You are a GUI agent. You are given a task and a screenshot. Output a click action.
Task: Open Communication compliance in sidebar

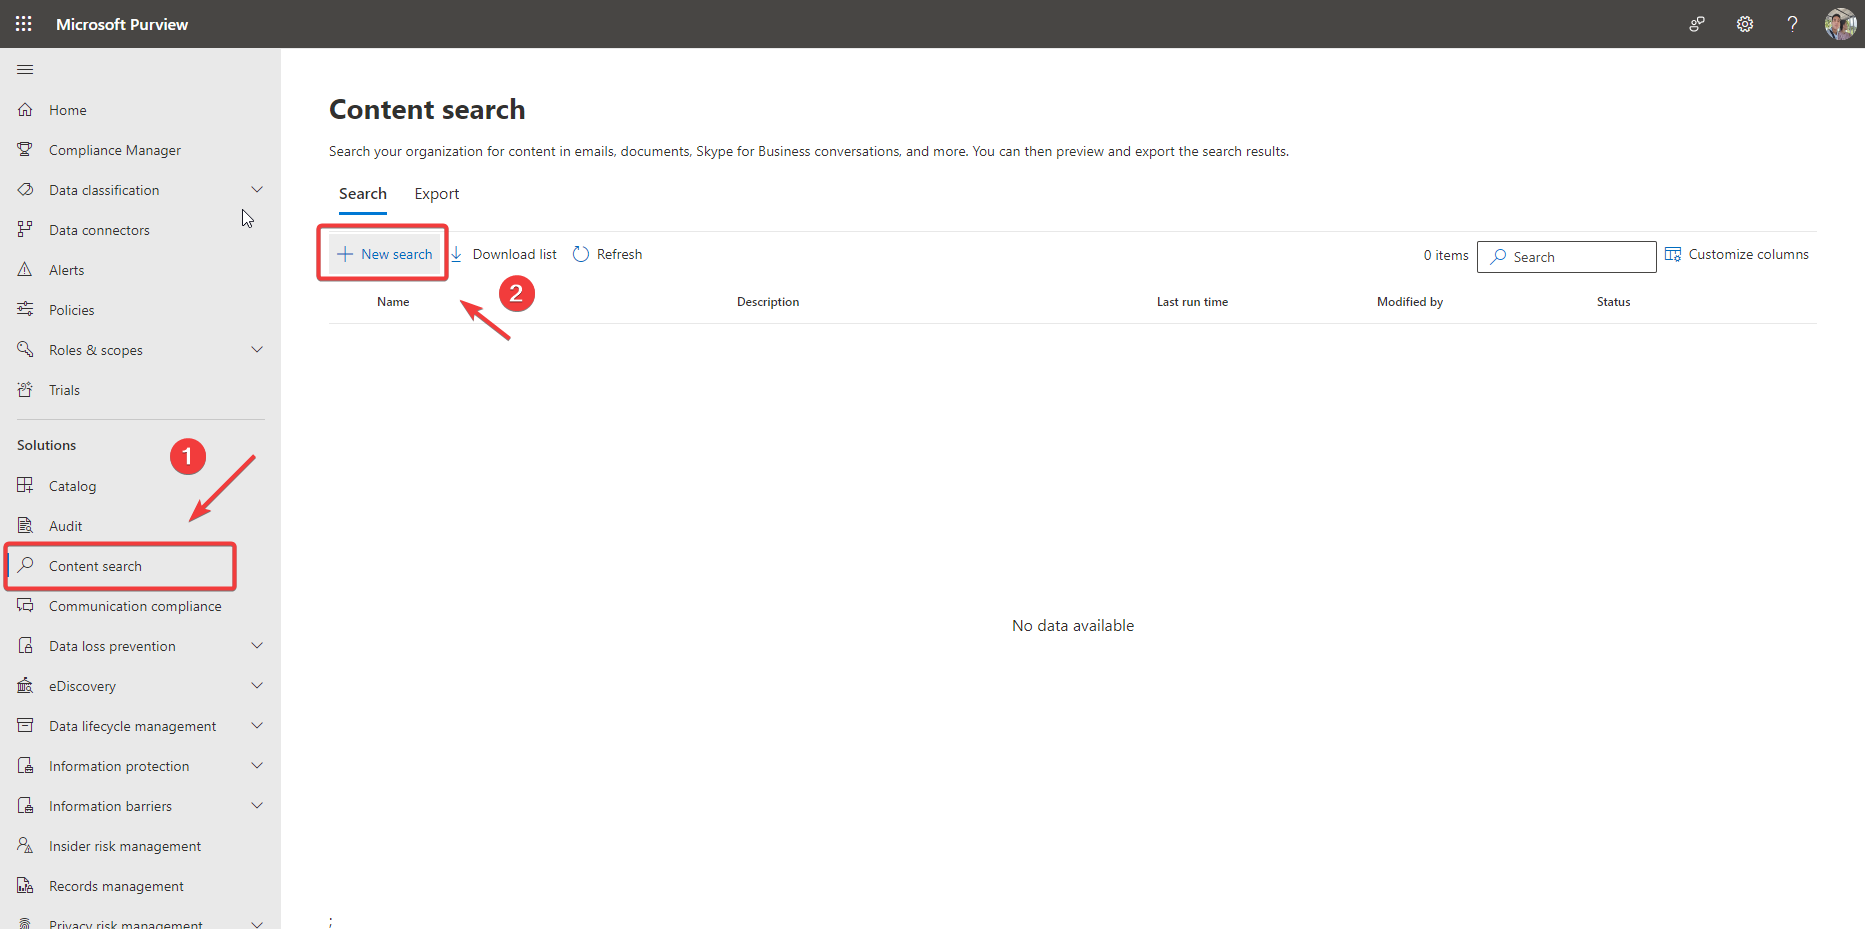[135, 606]
